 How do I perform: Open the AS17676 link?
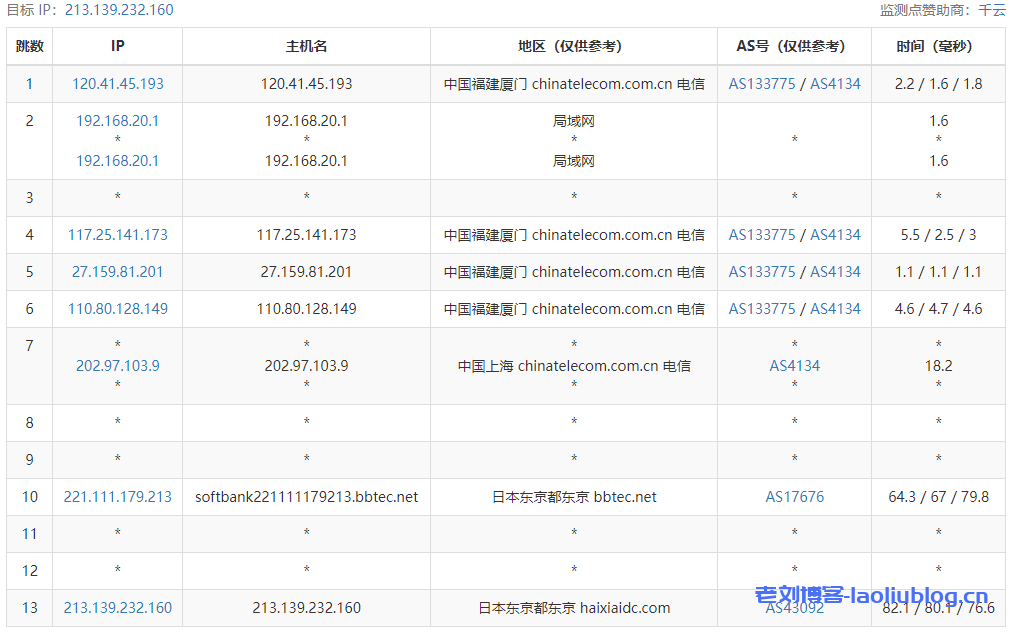(795, 497)
